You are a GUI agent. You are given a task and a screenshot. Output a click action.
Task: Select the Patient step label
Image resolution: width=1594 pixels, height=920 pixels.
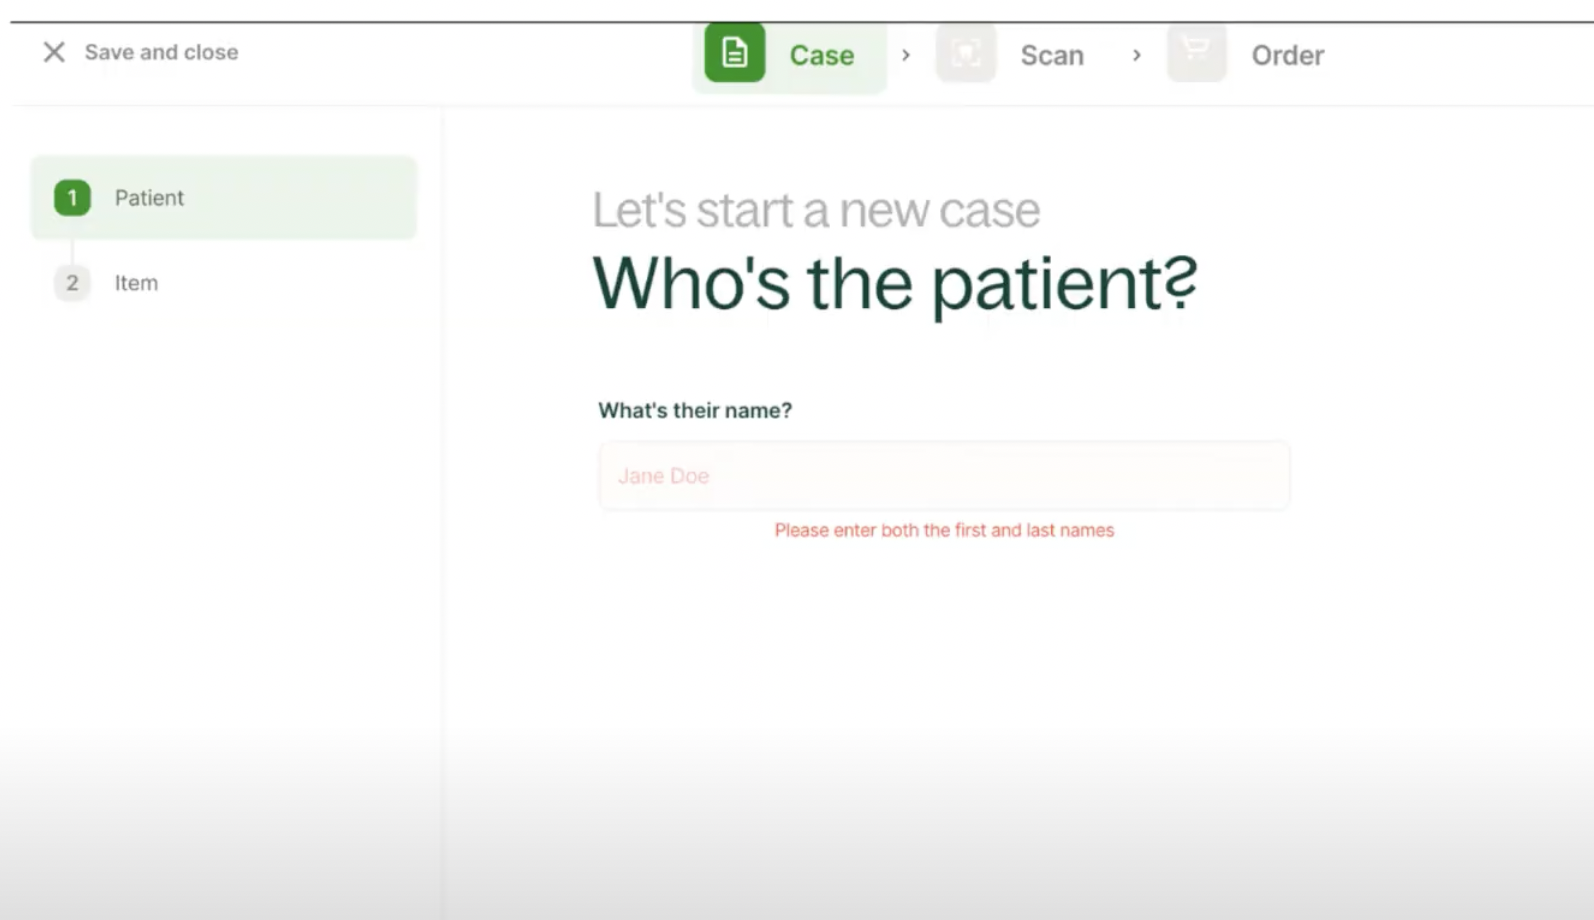point(149,198)
